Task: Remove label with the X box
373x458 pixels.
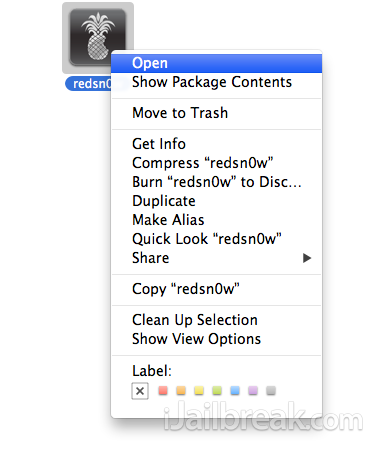Action: click(x=140, y=391)
